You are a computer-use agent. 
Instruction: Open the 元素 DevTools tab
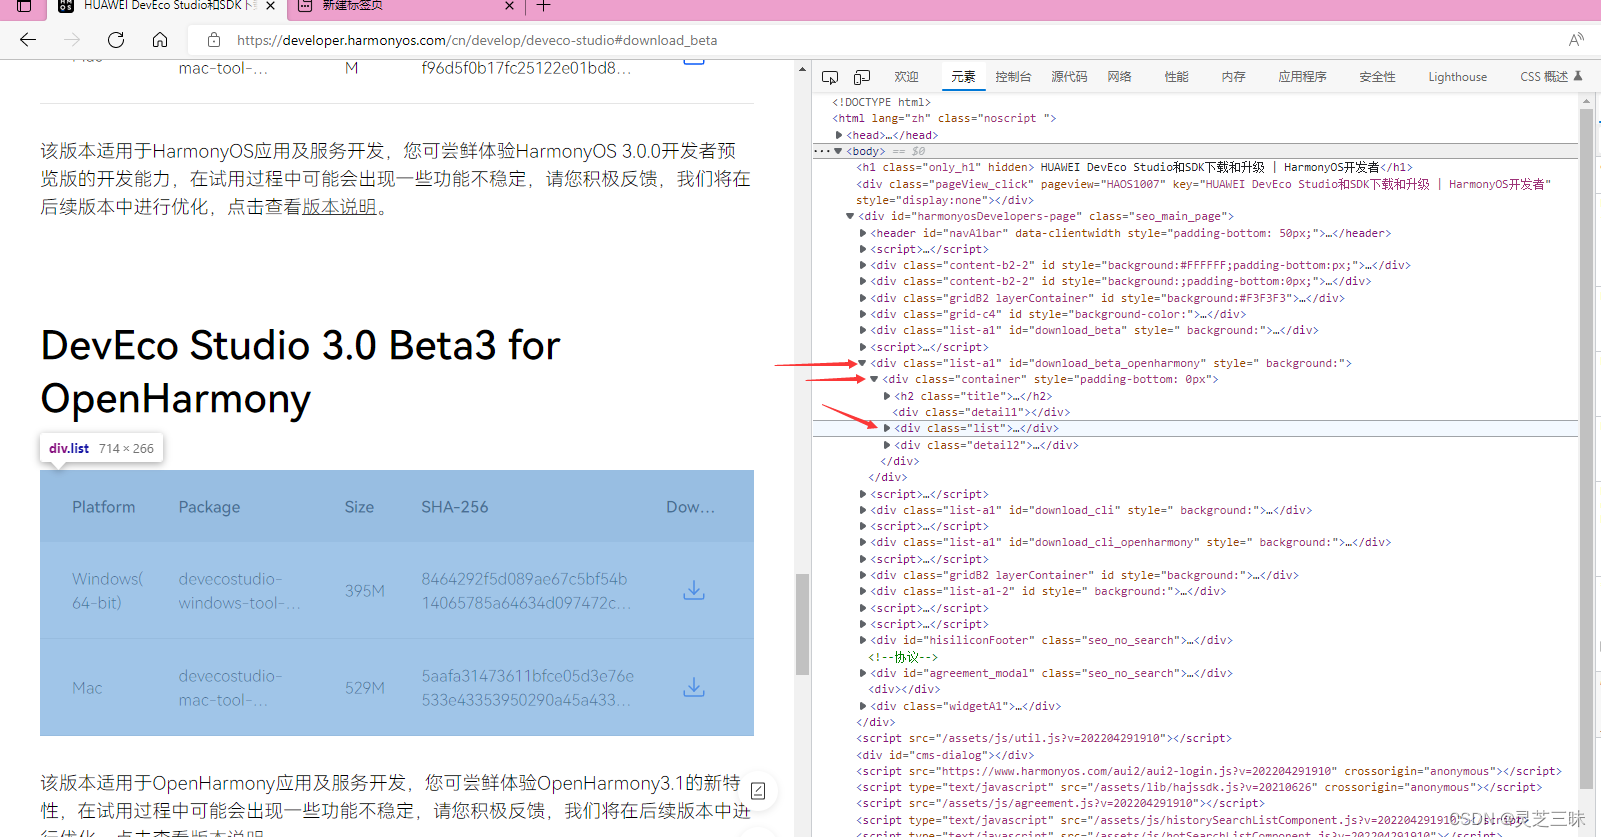963,77
